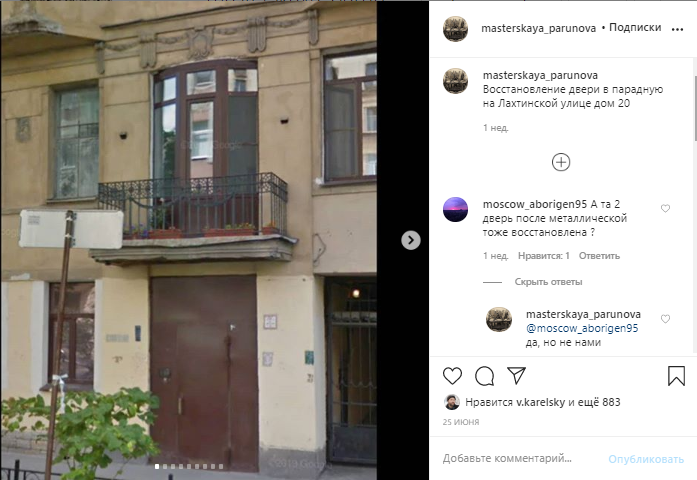The width and height of the screenshot is (697, 480).
Task: Open 25 июня post date link
Action: [461, 422]
